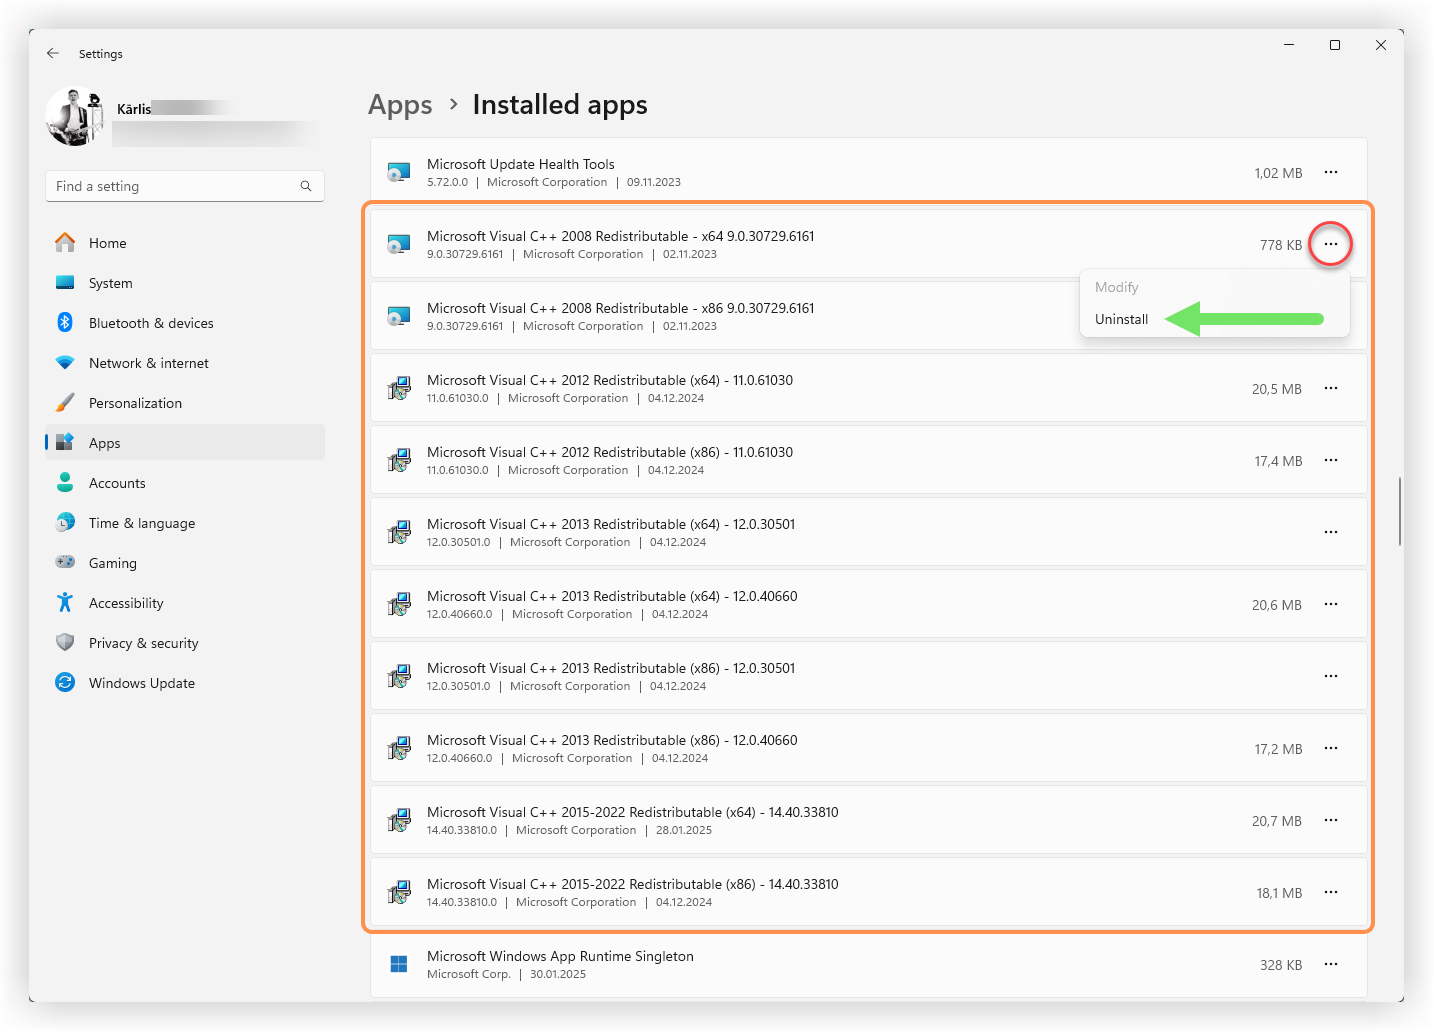Click icon of 2015-2022 x64 redistributable
This screenshot has height=1032, width=1434.
tap(399, 820)
